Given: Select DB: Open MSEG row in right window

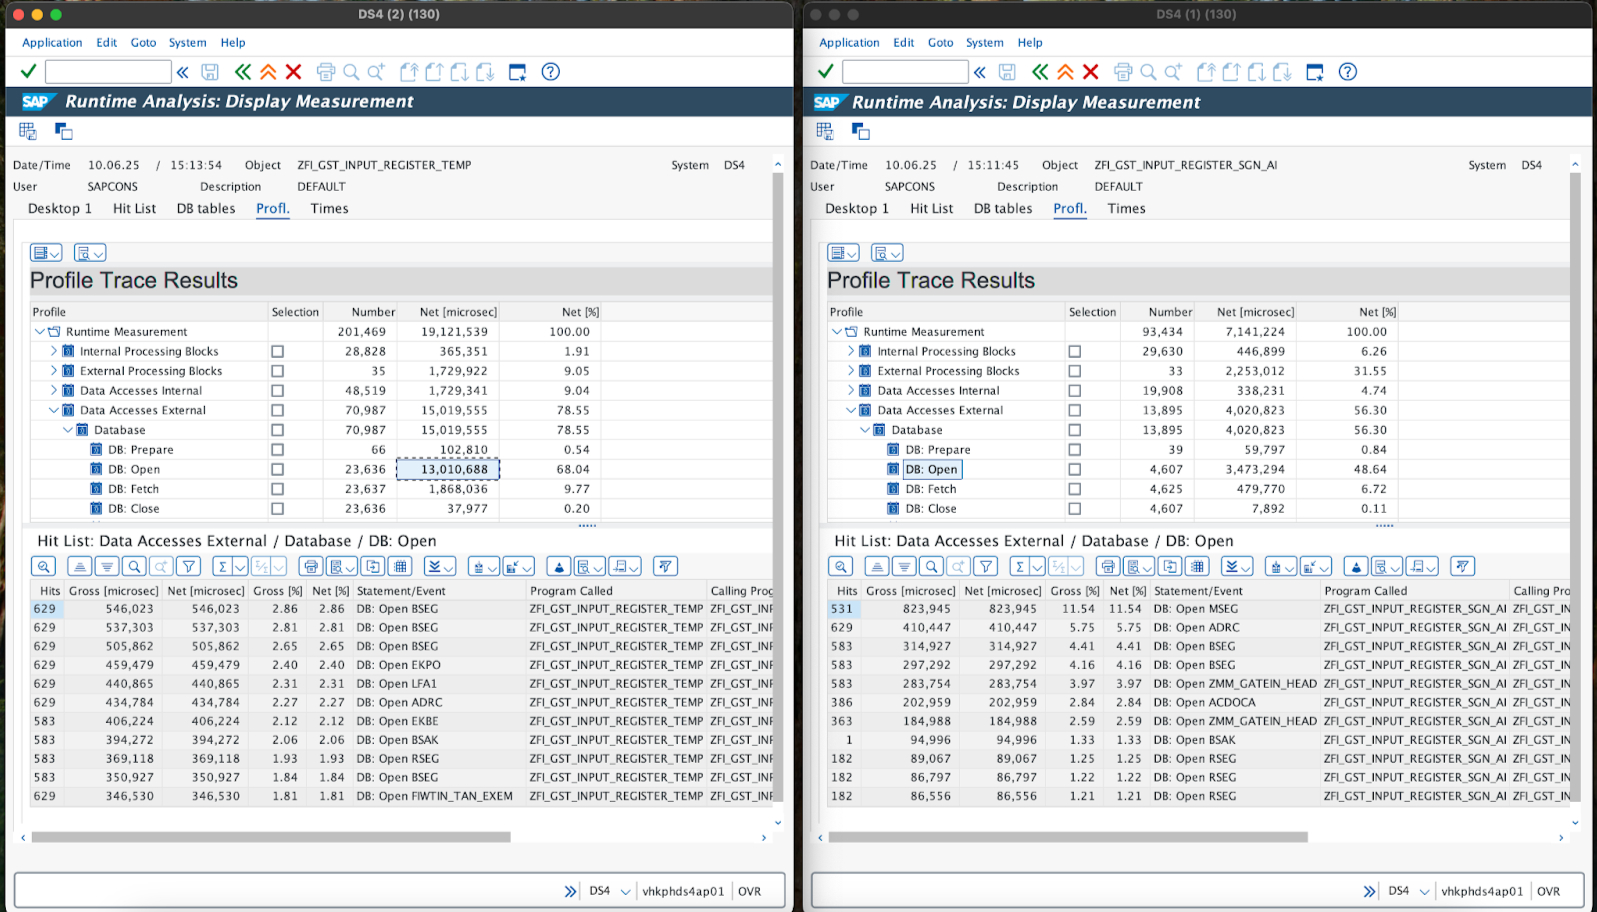Looking at the screenshot, I should click(x=1200, y=609).
